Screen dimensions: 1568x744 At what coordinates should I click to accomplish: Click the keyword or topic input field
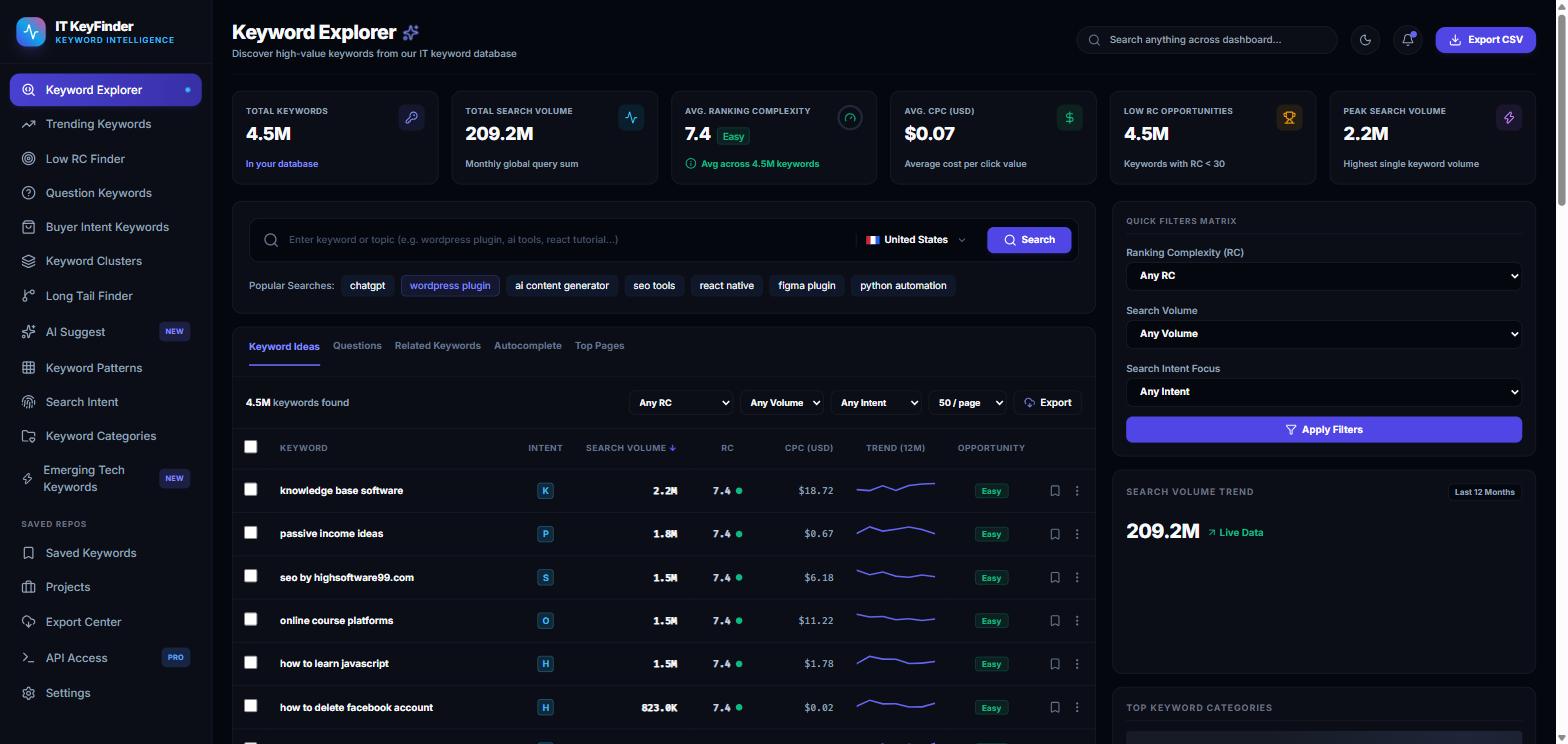[566, 240]
